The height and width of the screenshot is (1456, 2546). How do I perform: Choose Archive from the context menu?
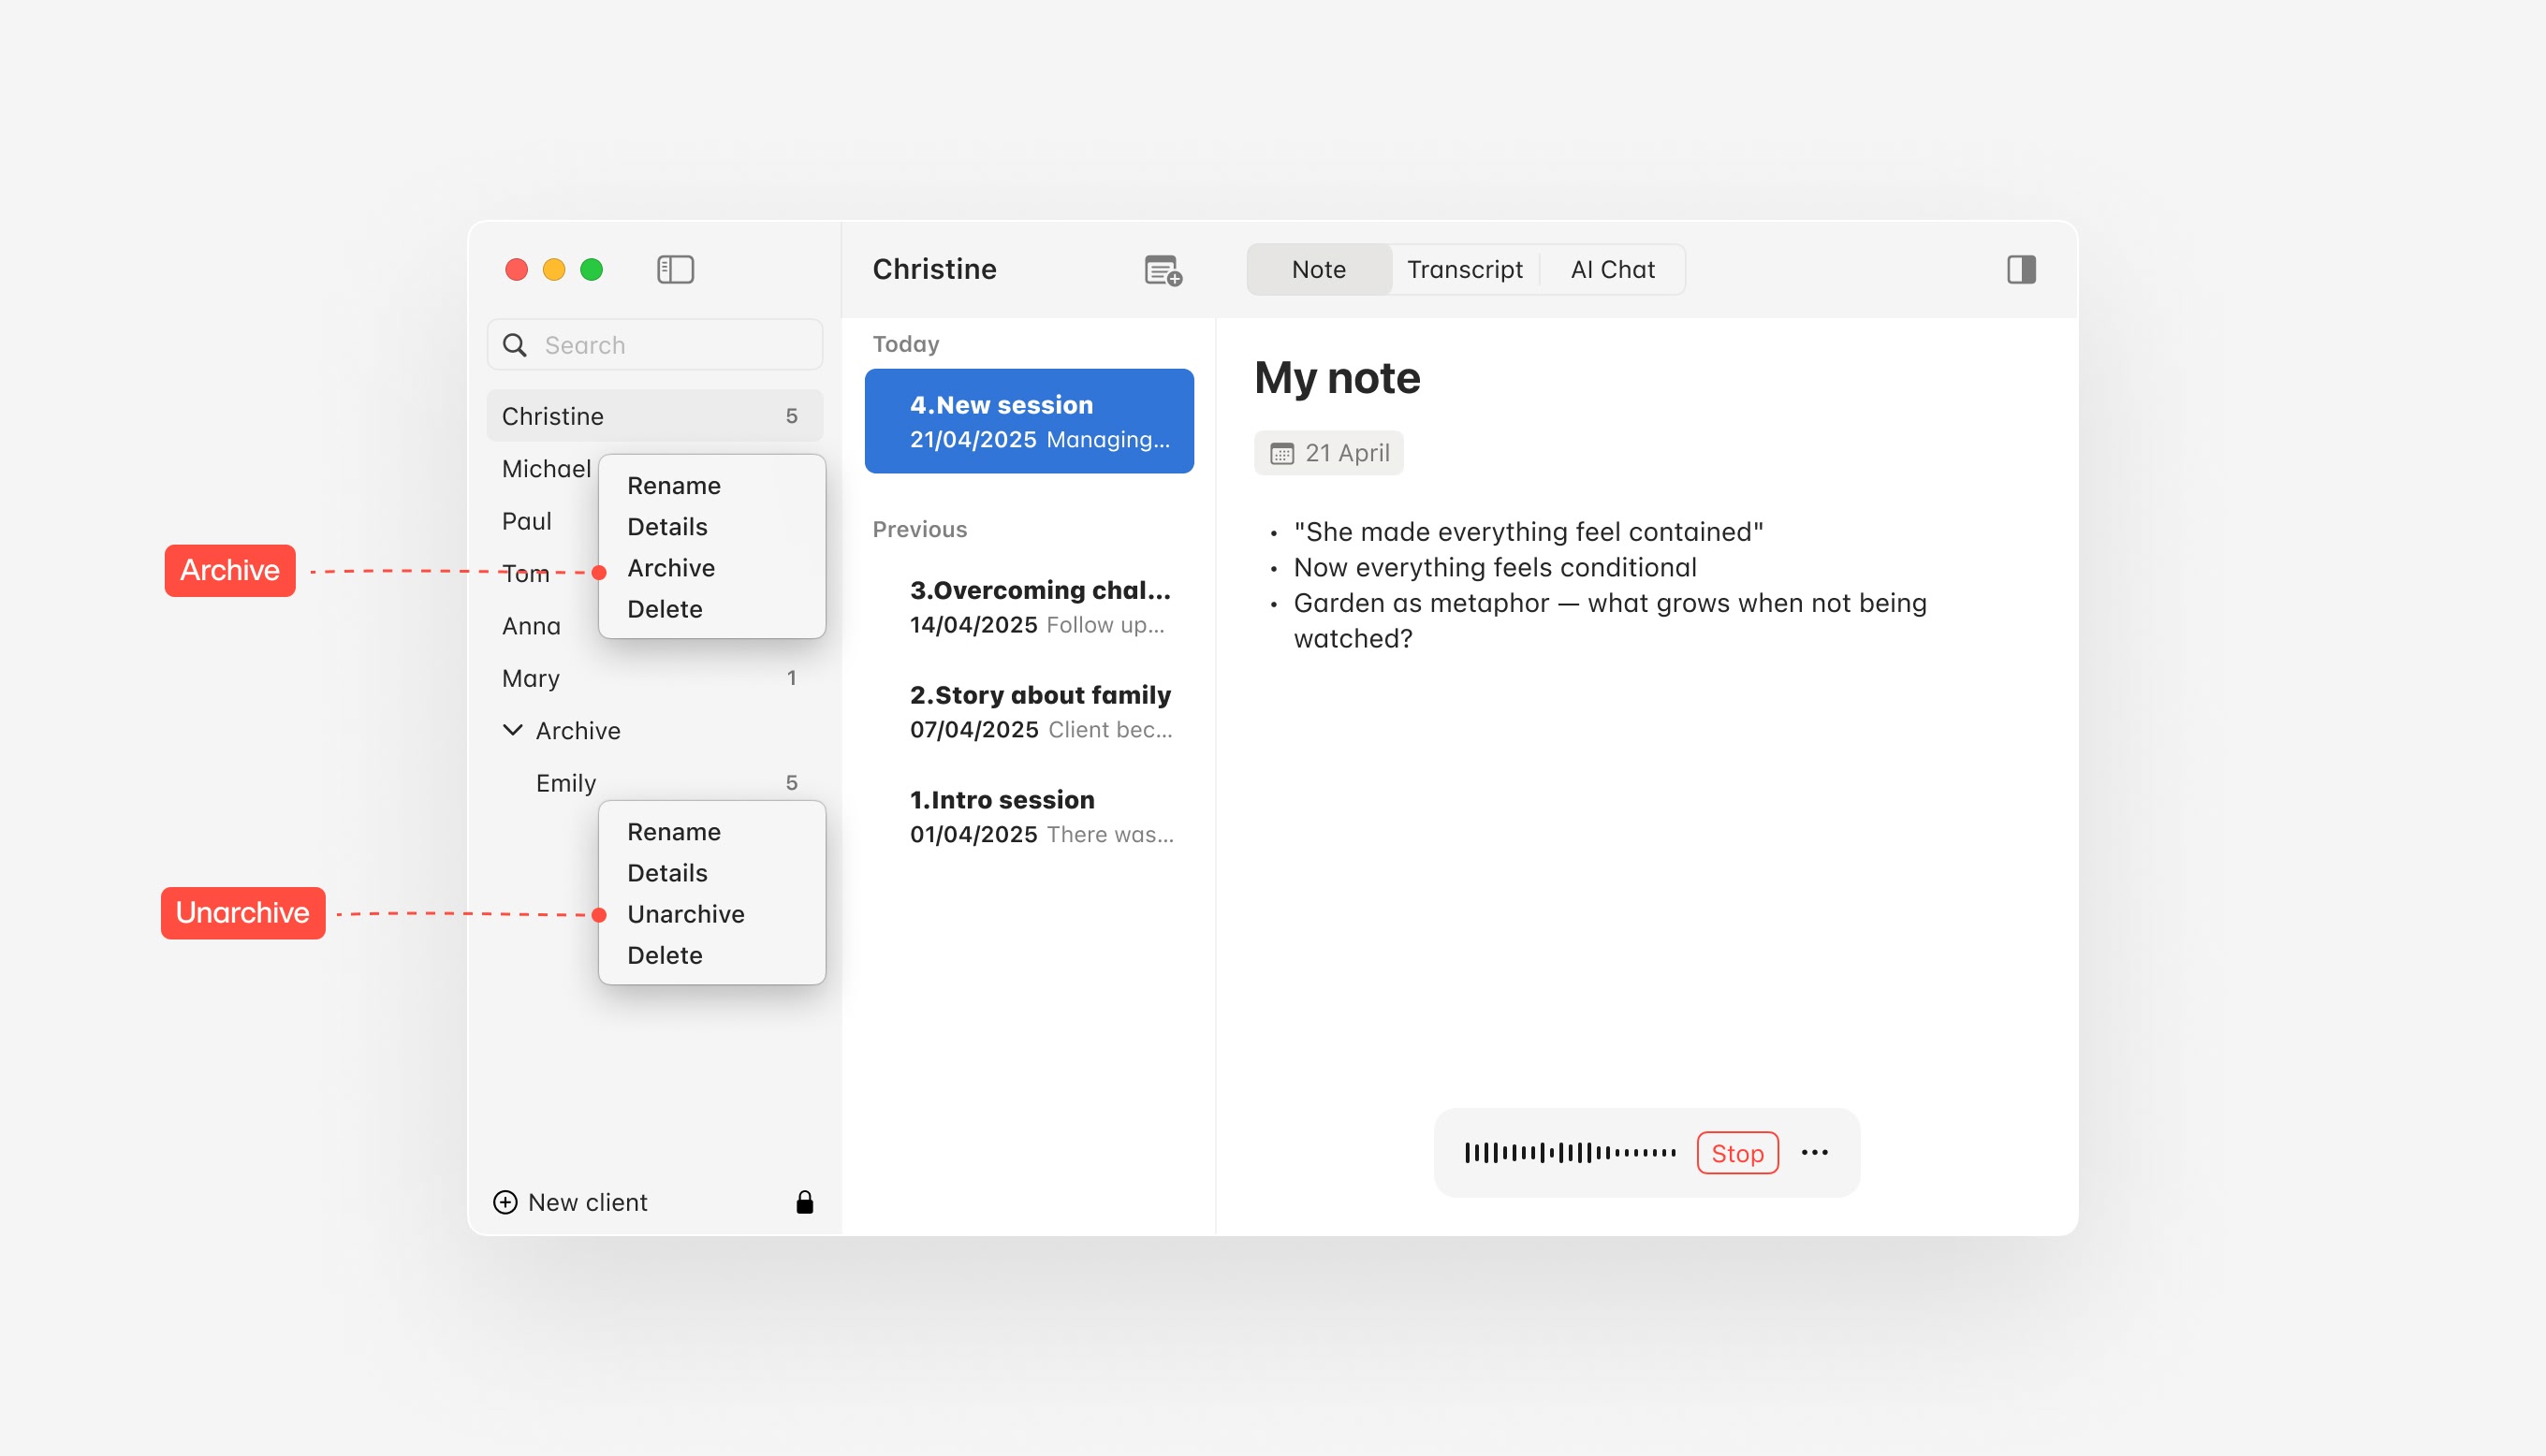tap(671, 568)
